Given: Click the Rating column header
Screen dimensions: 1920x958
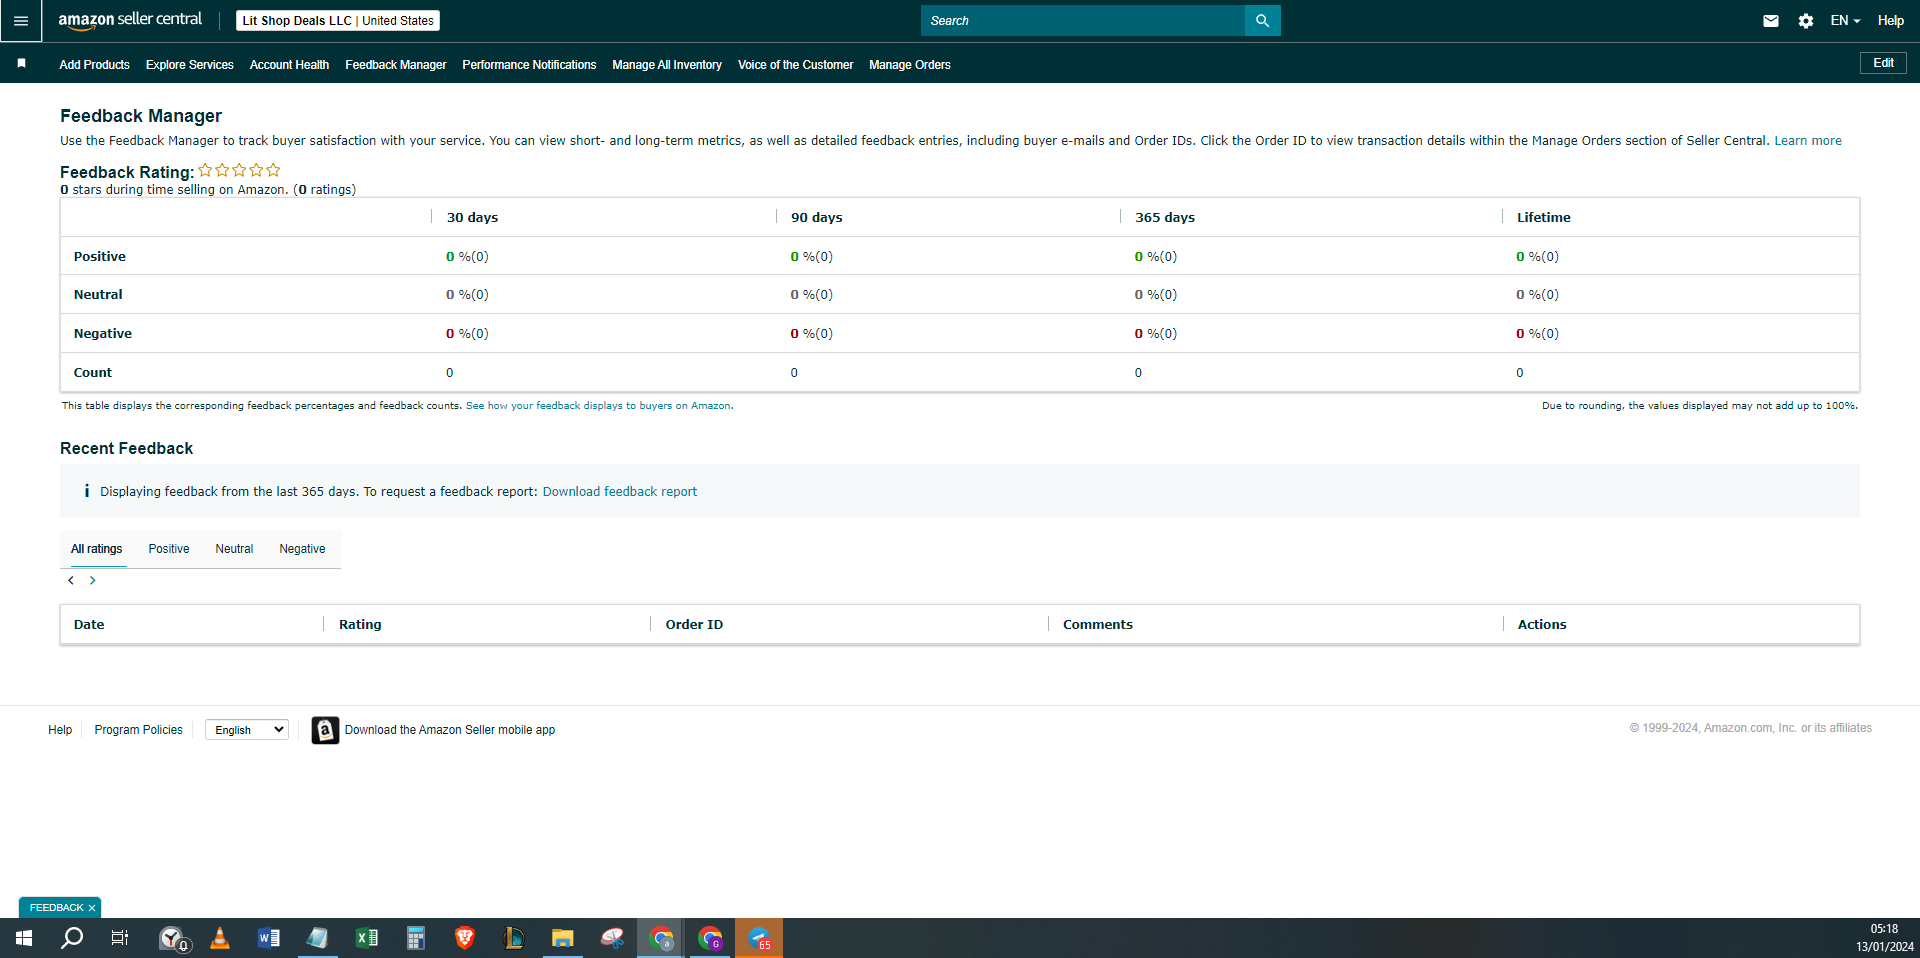Looking at the screenshot, I should coord(360,624).
